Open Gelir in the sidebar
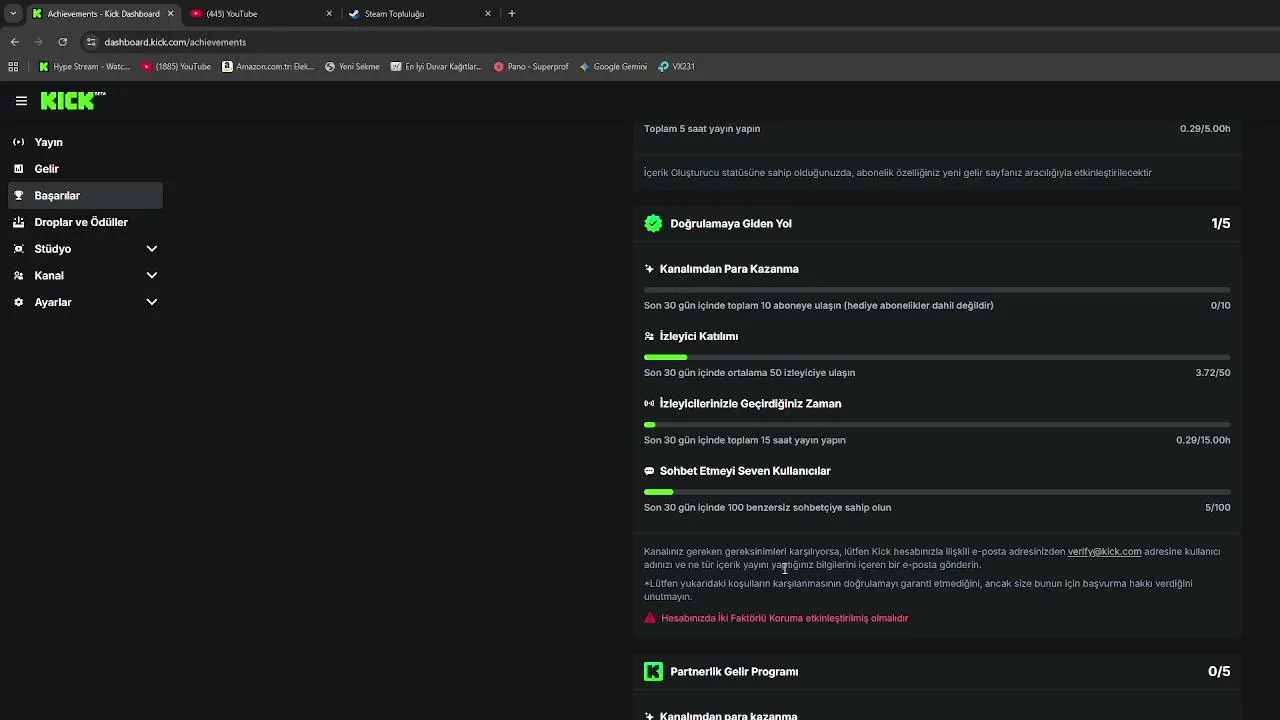The height and width of the screenshot is (720, 1280). (x=46, y=169)
